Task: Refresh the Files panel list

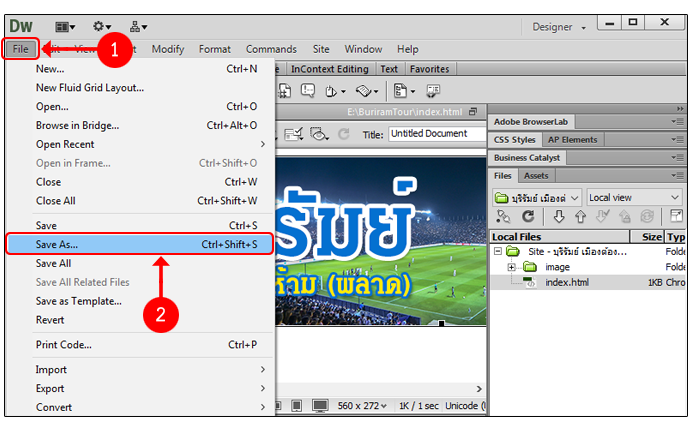Action: pos(528,216)
